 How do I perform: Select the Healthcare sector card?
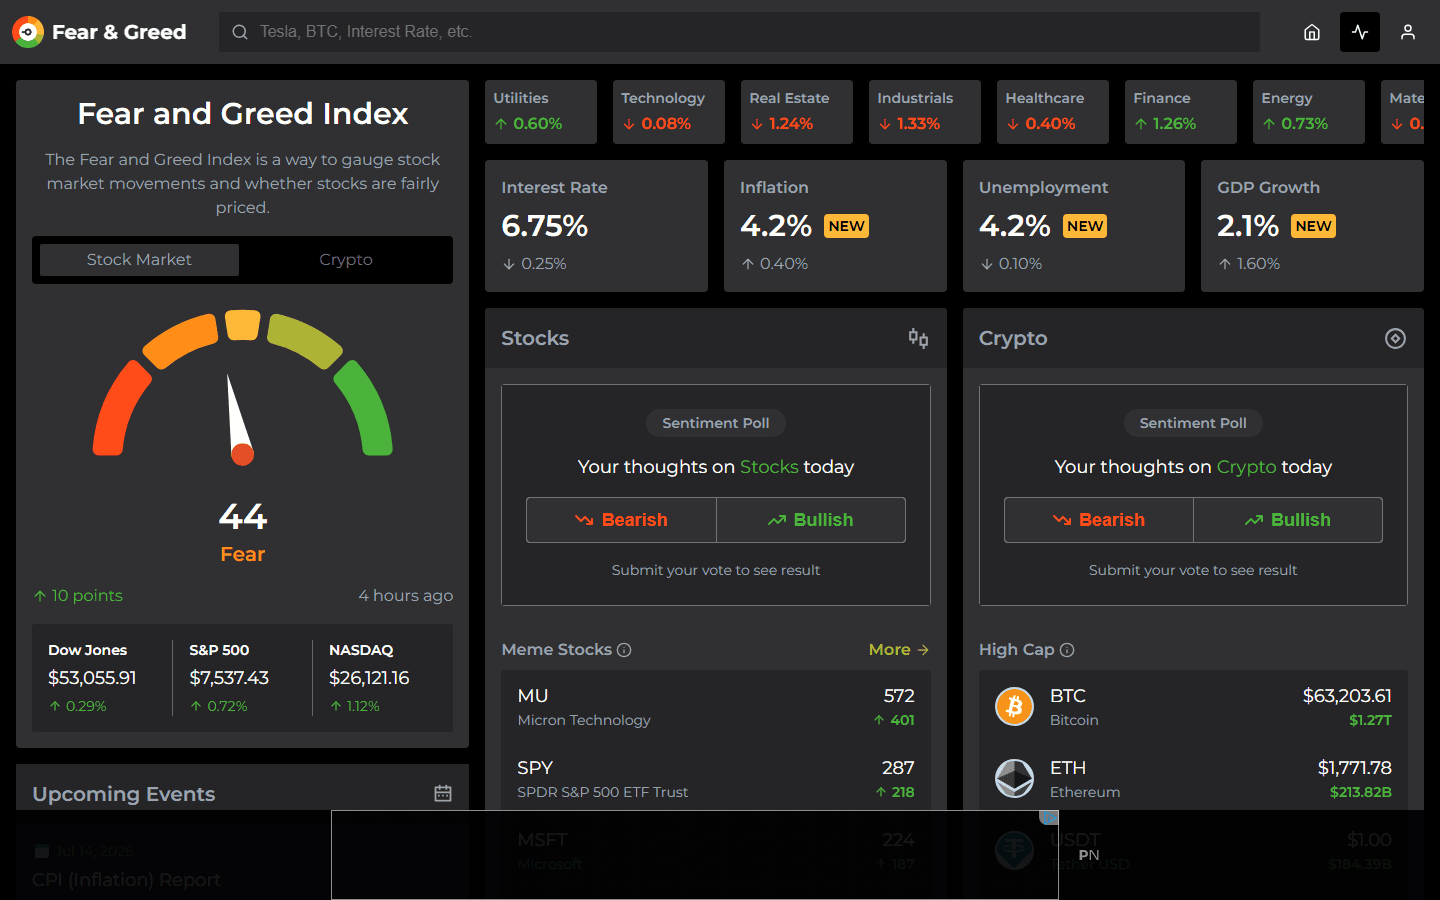click(x=1053, y=112)
